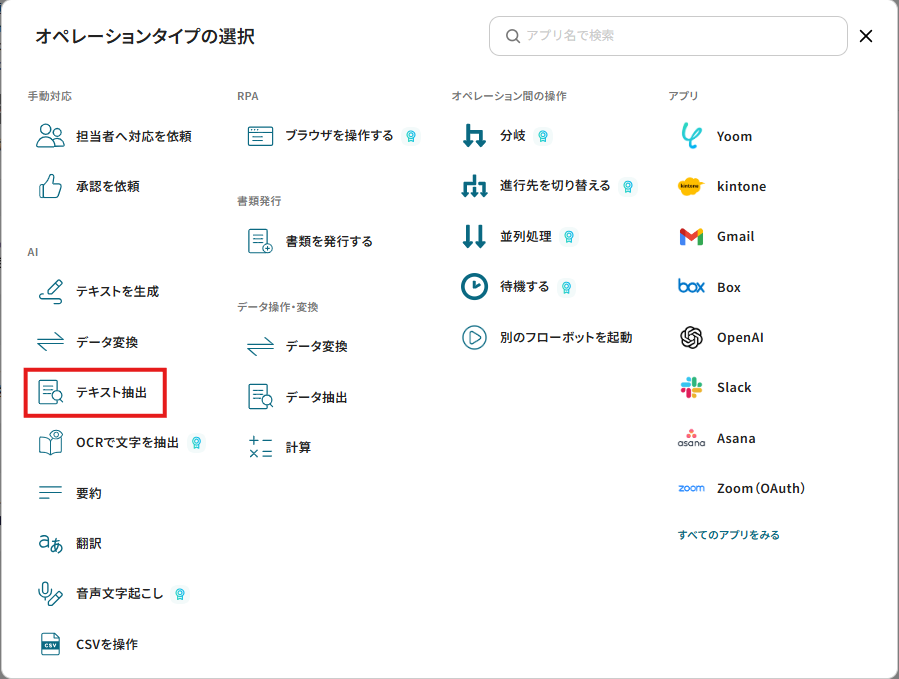The height and width of the screenshot is (679, 899).
Task: Open the Gmail app icon
Action: tap(691, 237)
